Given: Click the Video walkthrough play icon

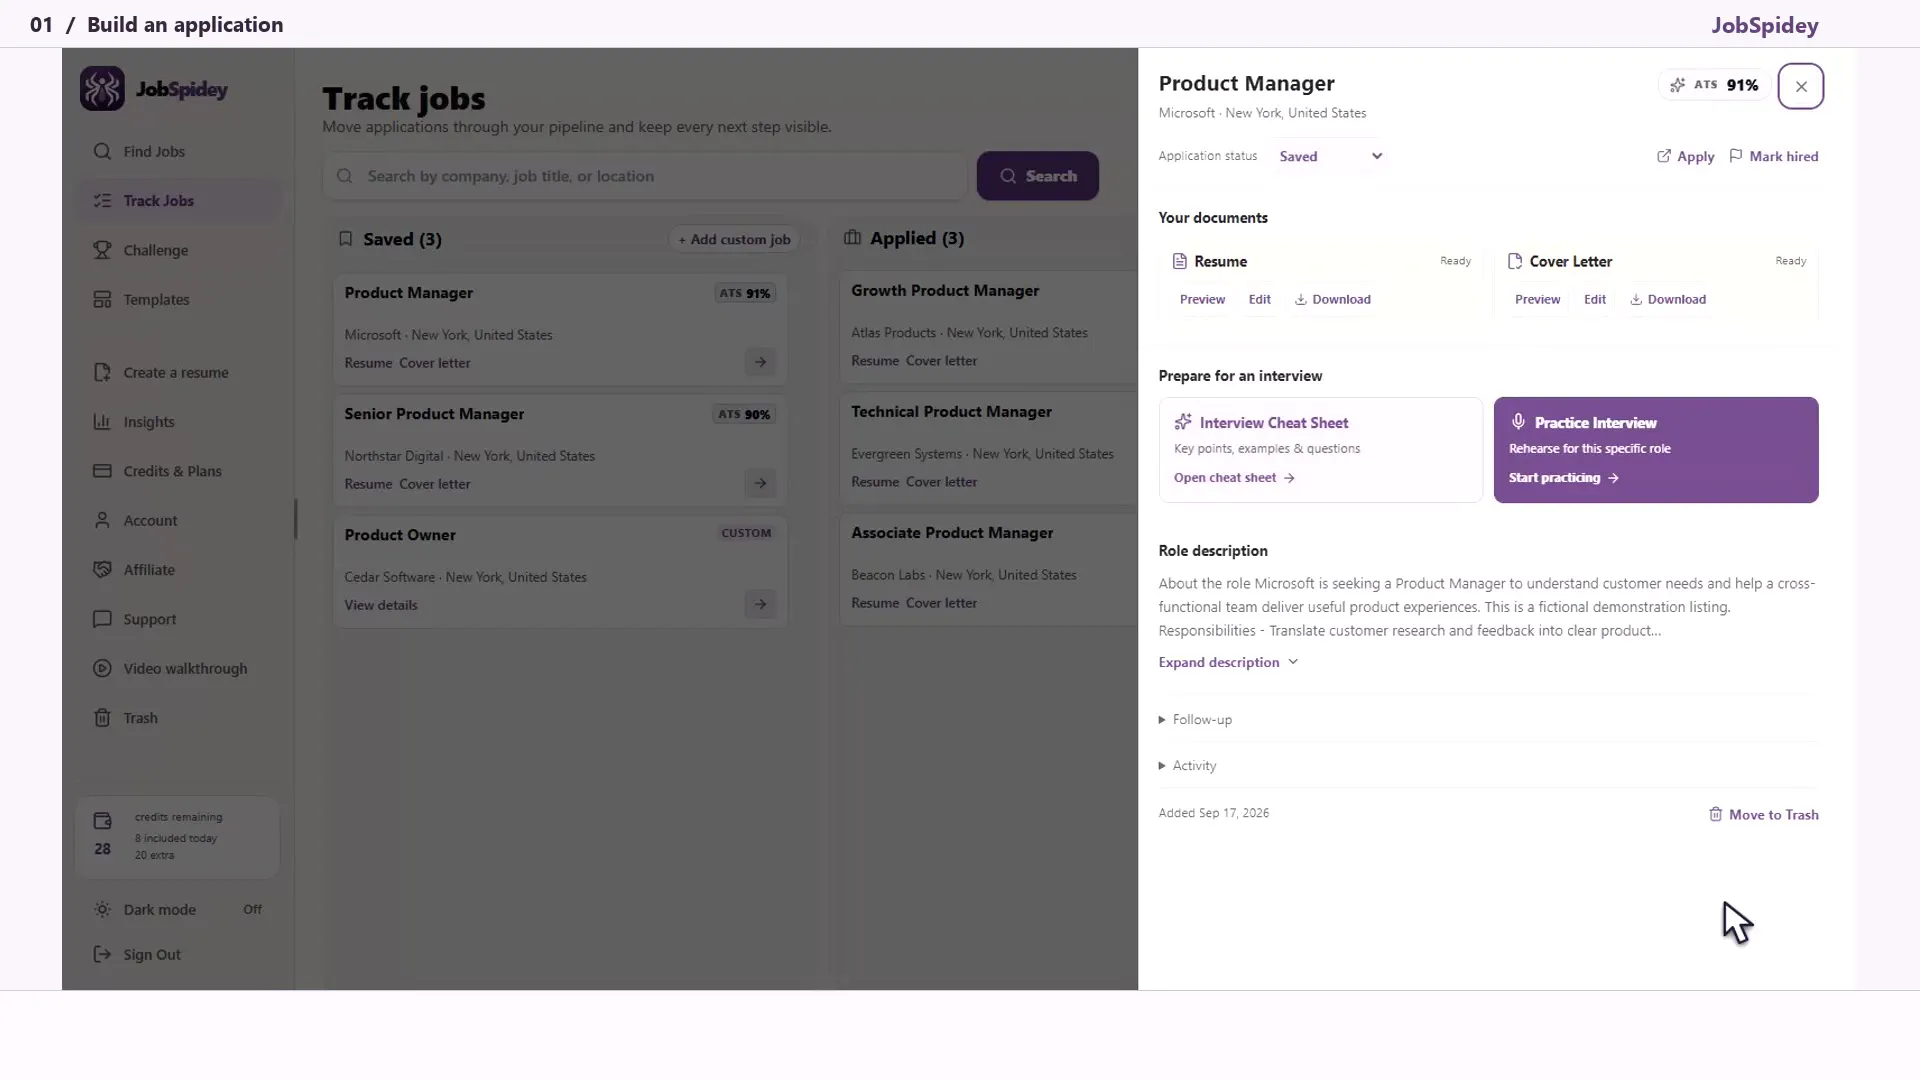Looking at the screenshot, I should [x=102, y=669].
